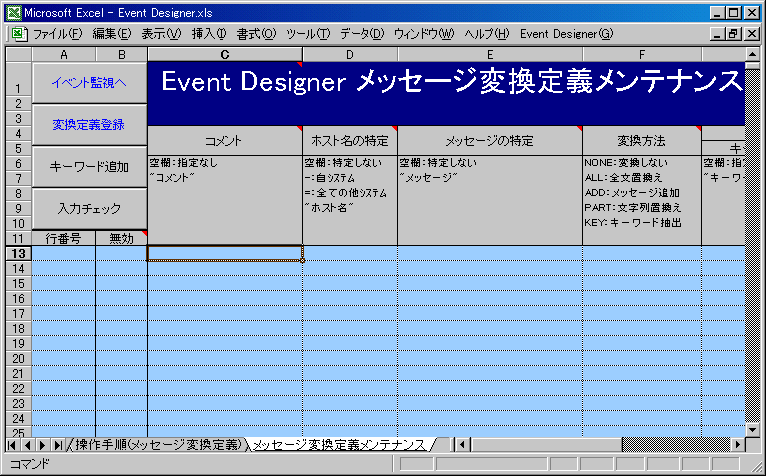Select column F header

click(641, 54)
